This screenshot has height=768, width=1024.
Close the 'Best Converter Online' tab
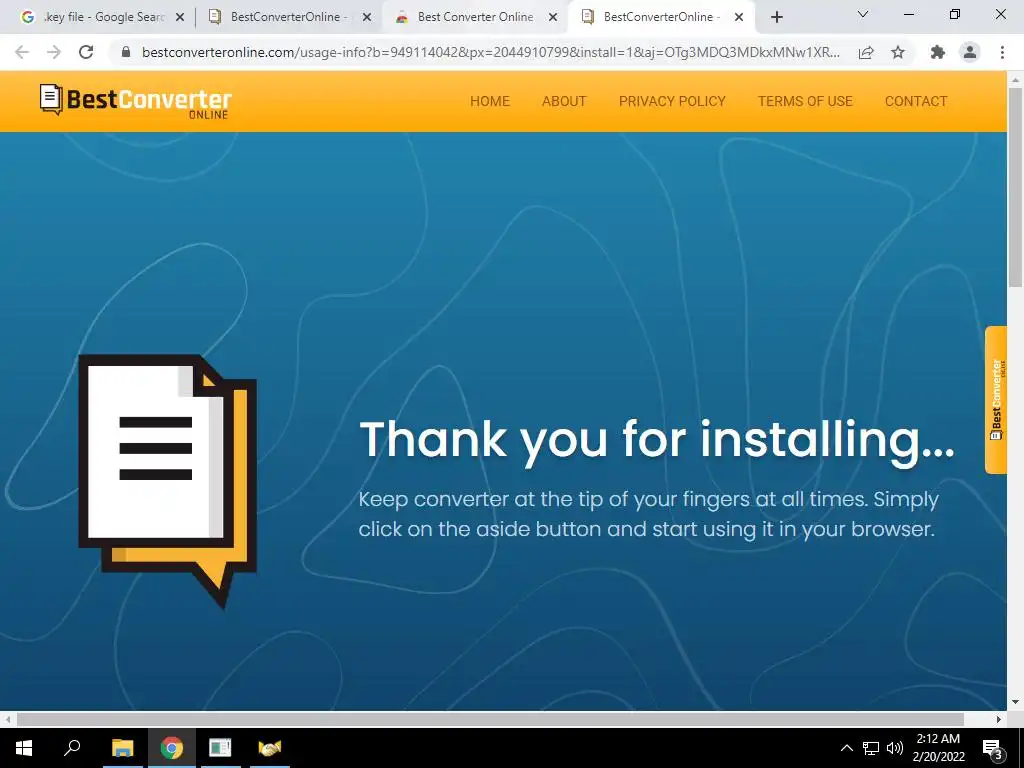click(x=552, y=17)
